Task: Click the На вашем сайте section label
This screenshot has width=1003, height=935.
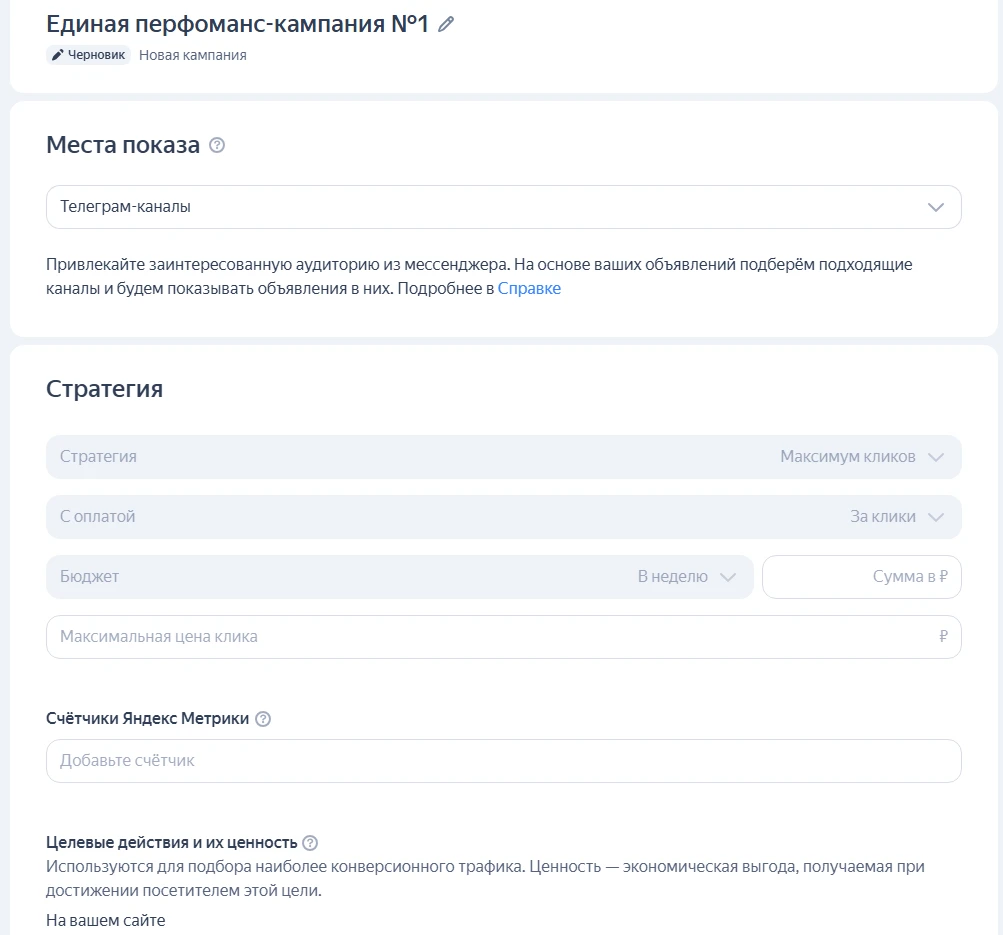Action: tap(104, 920)
